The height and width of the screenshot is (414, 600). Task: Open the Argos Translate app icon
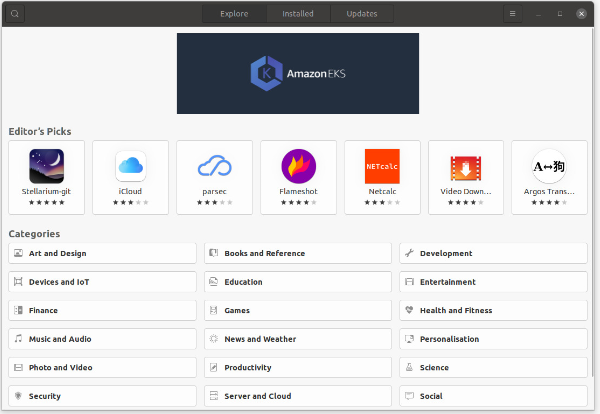[549, 166]
